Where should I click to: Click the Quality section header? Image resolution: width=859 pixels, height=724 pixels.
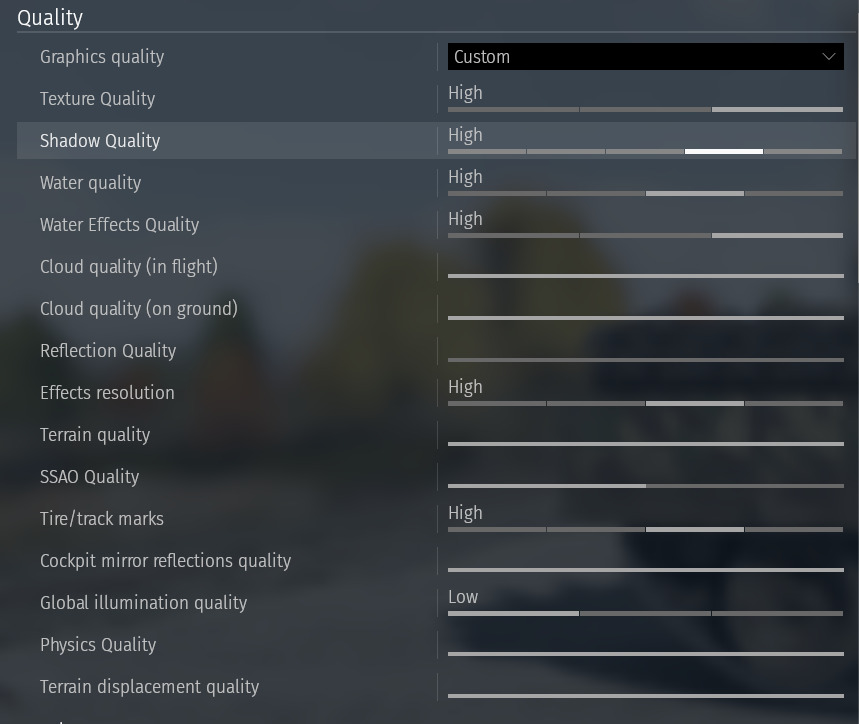pyautogui.click(x=50, y=17)
